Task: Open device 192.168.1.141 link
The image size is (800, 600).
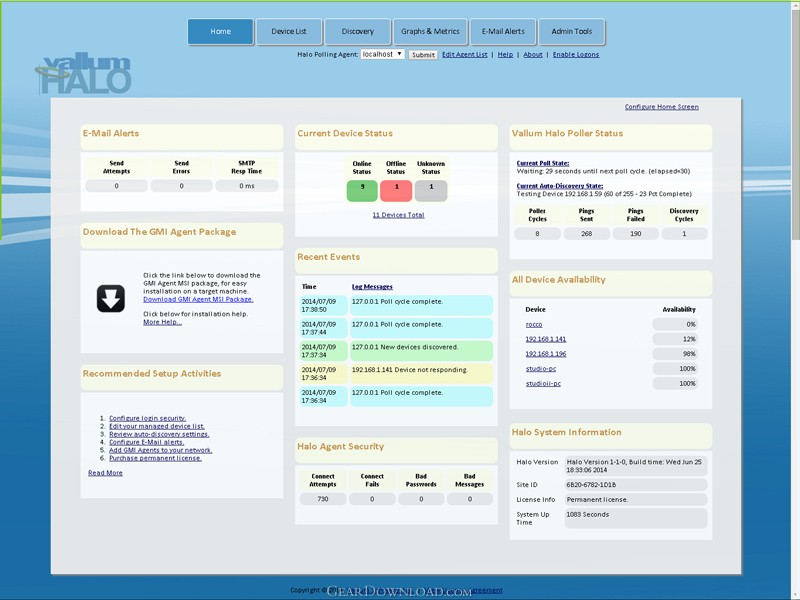Action: (x=546, y=339)
